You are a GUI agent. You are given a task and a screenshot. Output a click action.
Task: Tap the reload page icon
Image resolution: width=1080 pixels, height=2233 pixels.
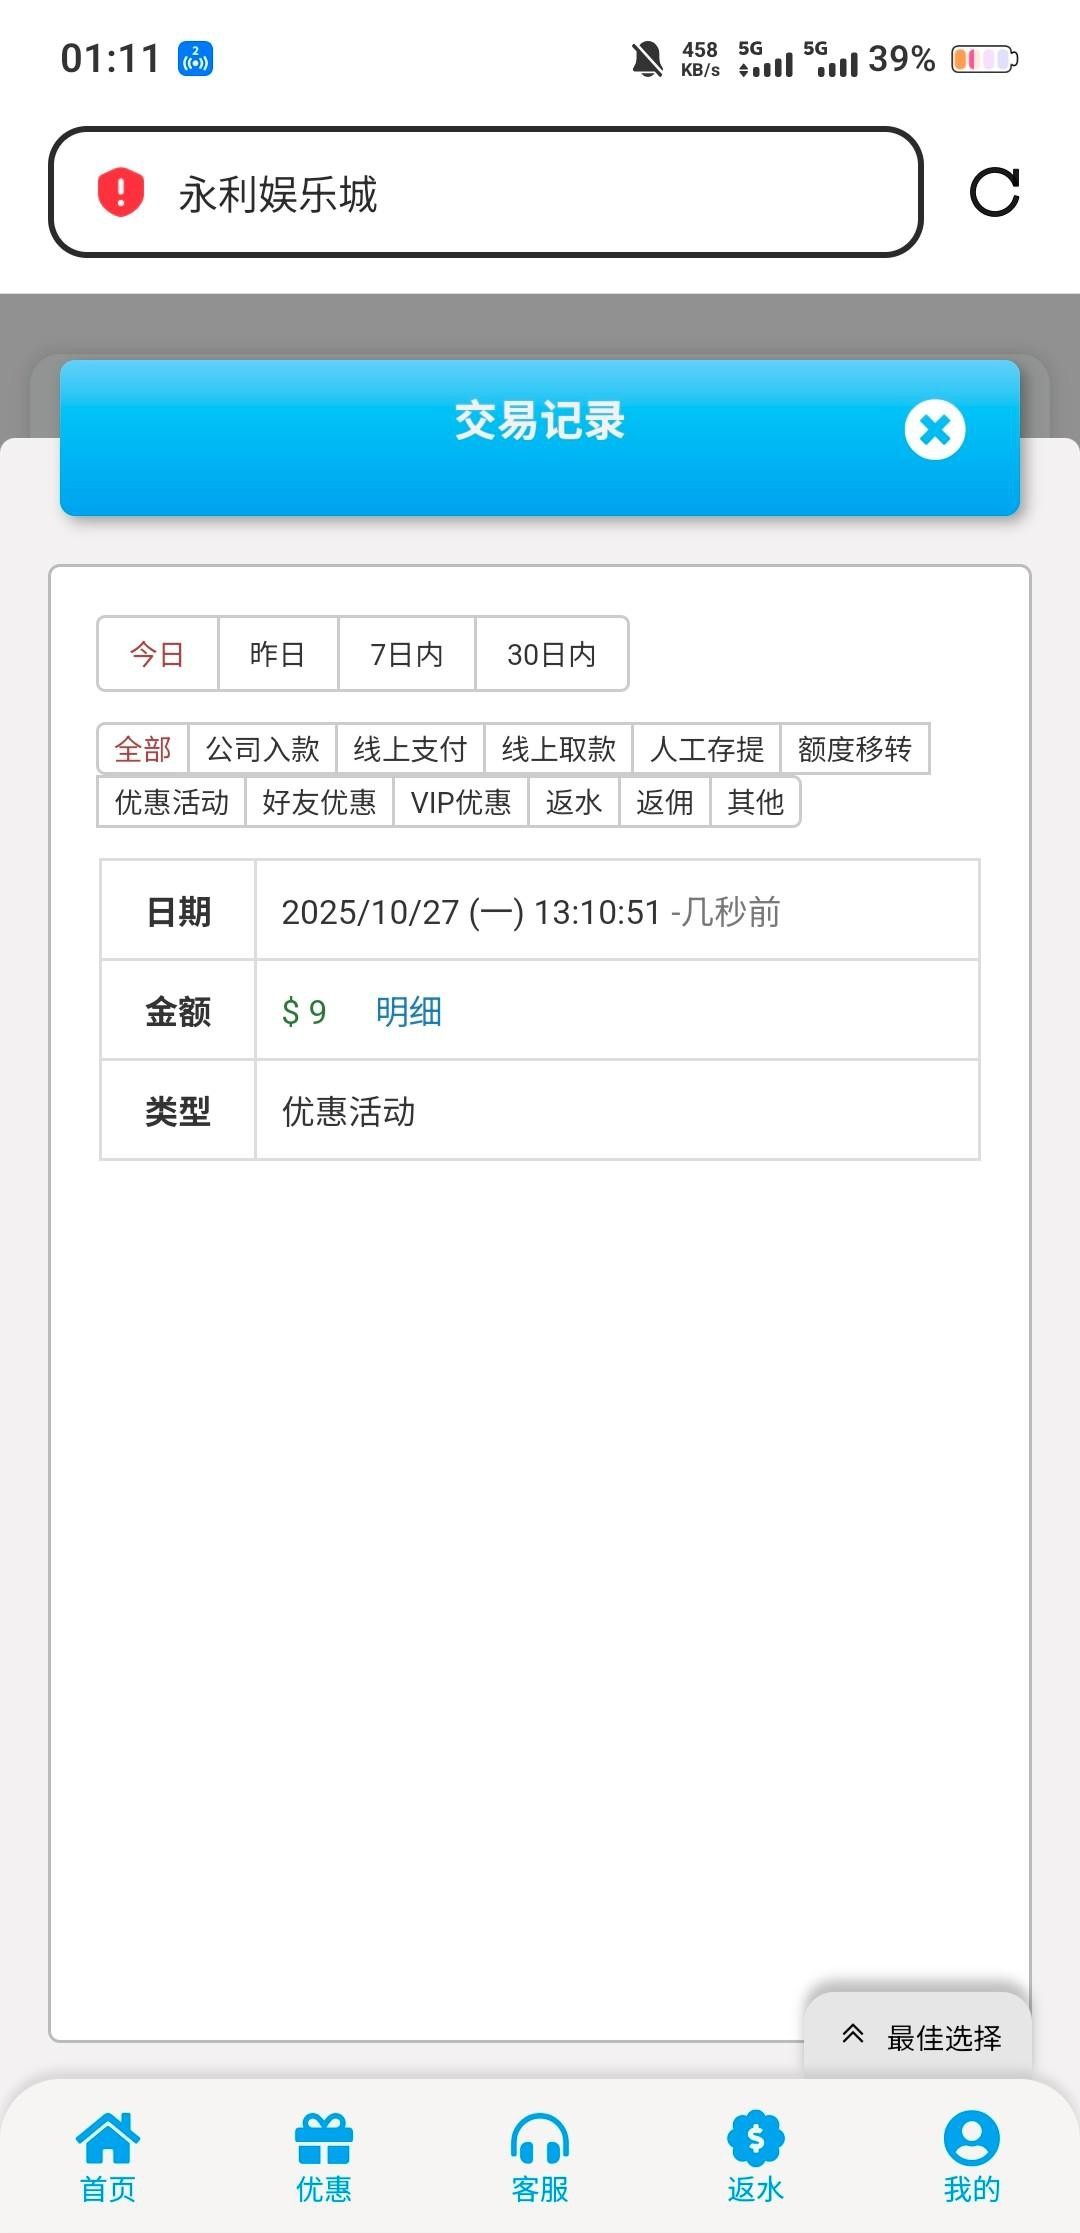pyautogui.click(x=994, y=192)
